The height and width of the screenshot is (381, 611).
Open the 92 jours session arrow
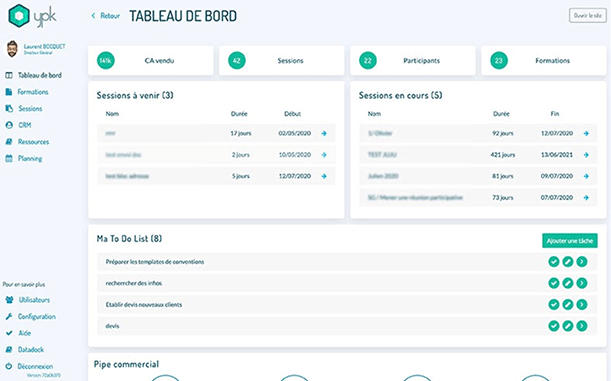point(586,133)
